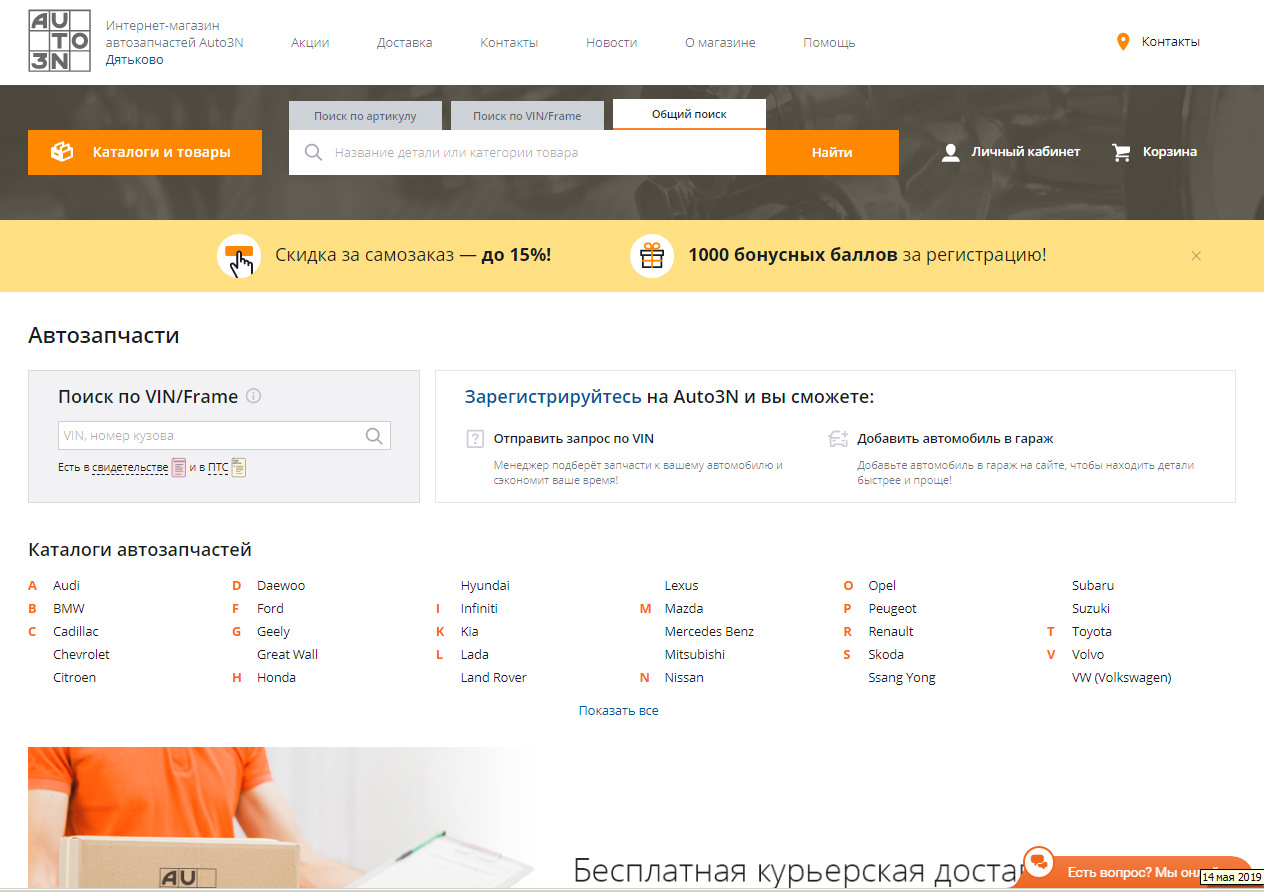Click the magnifier in the VIN field

(374, 436)
